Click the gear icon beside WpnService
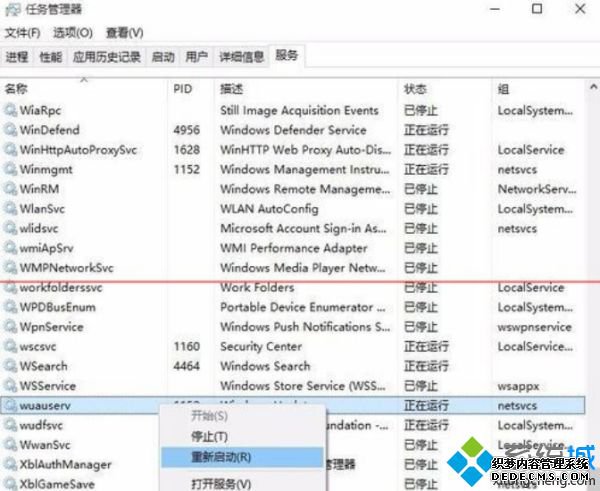The width and height of the screenshot is (600, 491). click(x=10, y=327)
